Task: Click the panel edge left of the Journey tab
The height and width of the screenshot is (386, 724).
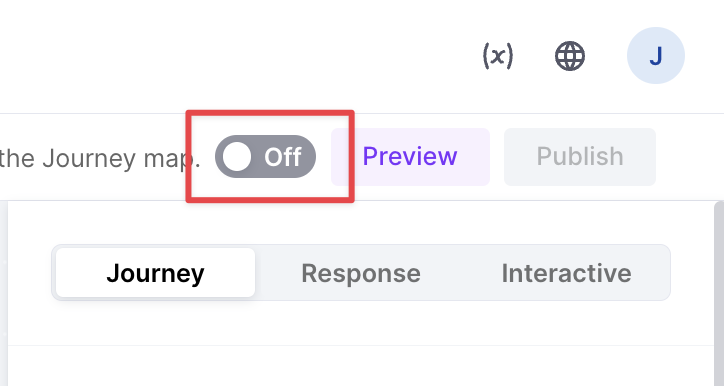Action: (4, 294)
